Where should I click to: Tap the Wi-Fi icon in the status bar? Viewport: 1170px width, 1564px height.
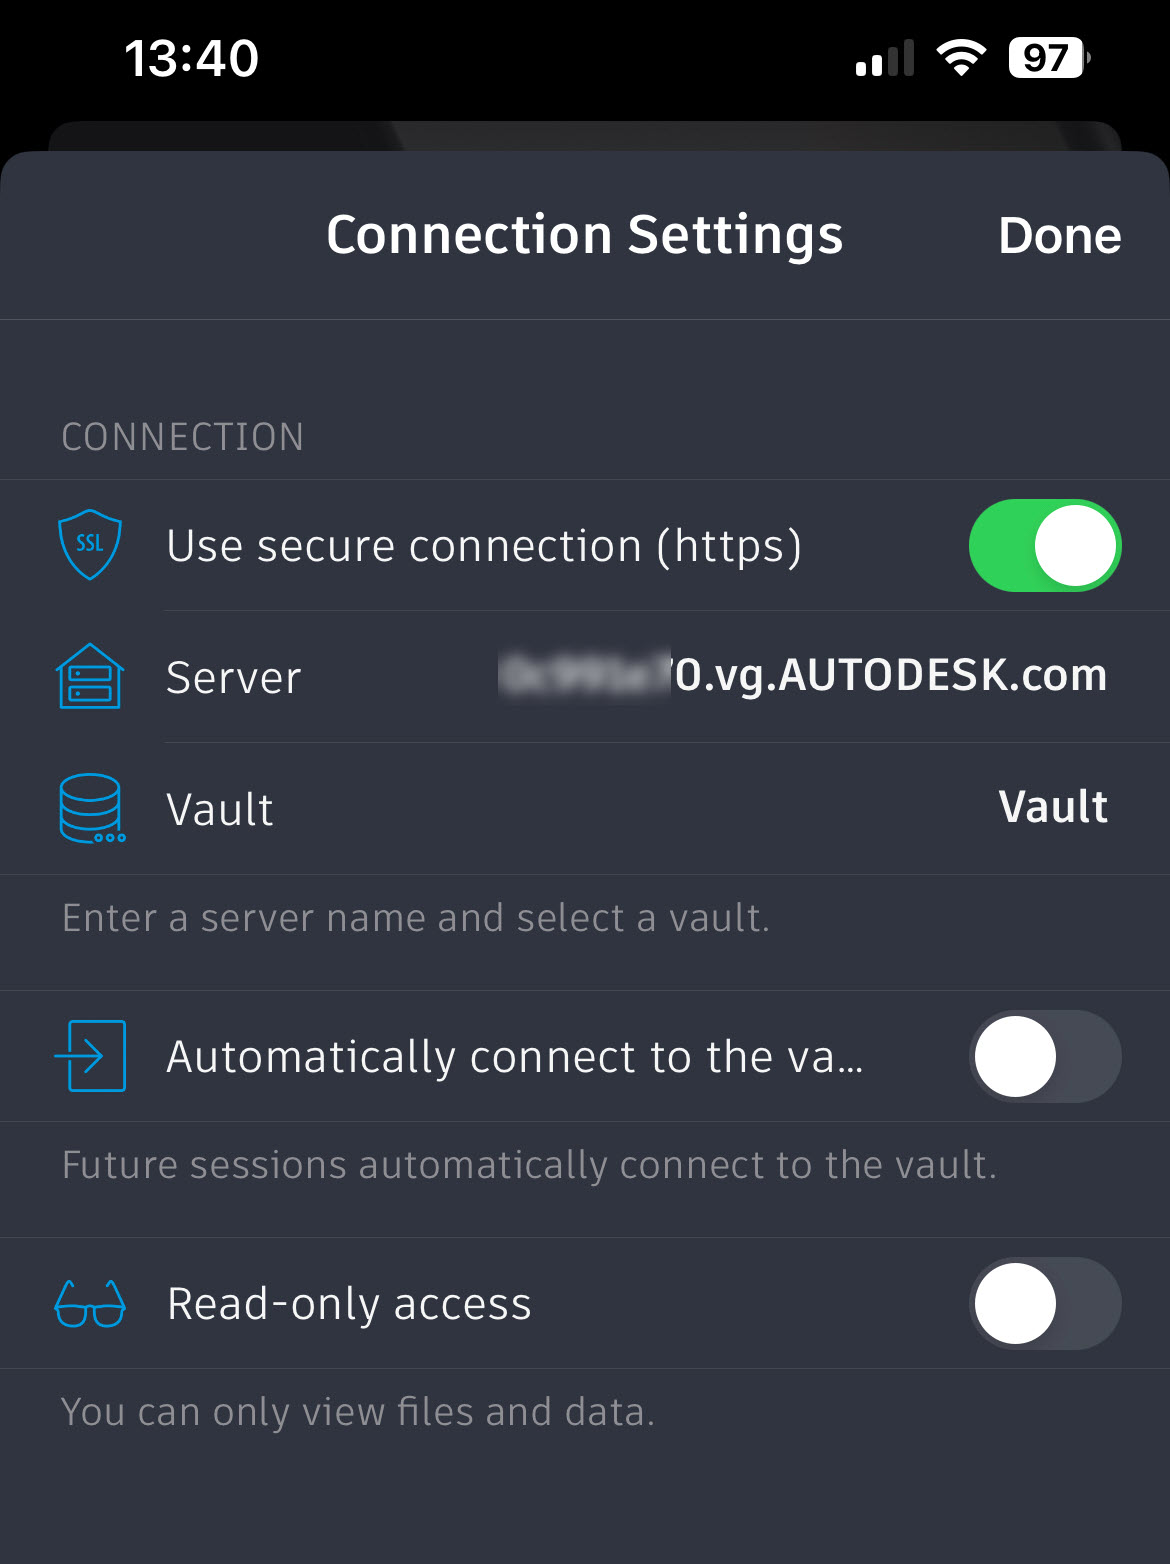962,57
